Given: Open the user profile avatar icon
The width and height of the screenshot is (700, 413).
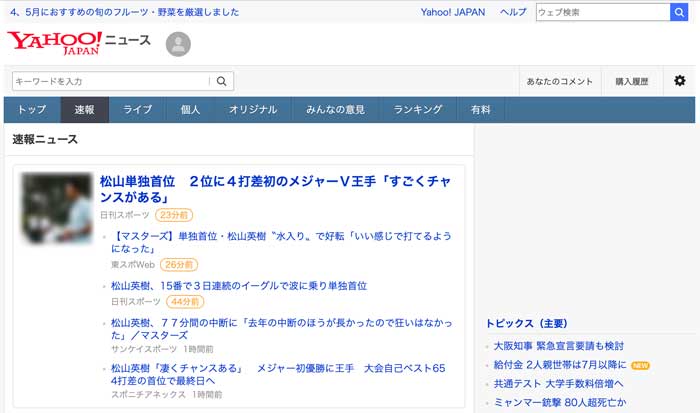Looking at the screenshot, I should (x=178, y=44).
